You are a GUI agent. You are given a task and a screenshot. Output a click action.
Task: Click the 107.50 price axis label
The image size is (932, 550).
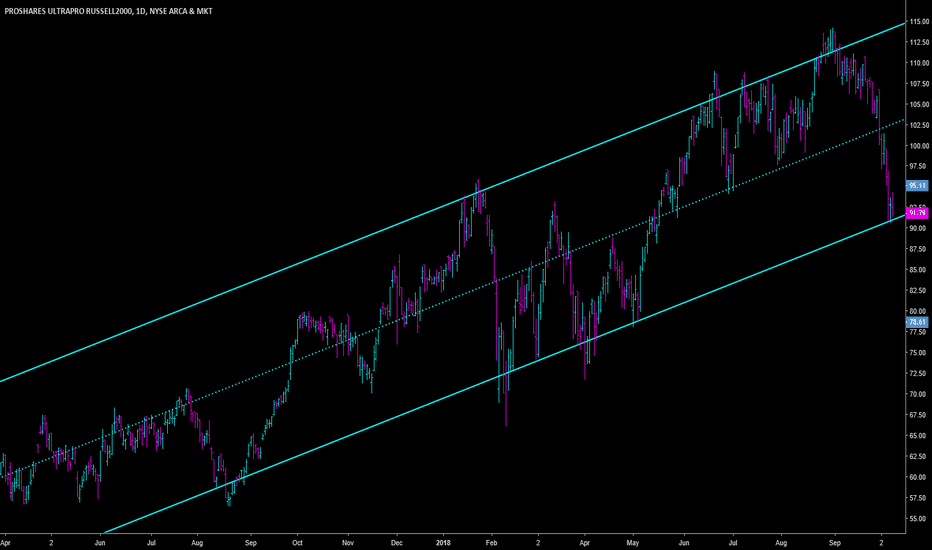tap(919, 84)
